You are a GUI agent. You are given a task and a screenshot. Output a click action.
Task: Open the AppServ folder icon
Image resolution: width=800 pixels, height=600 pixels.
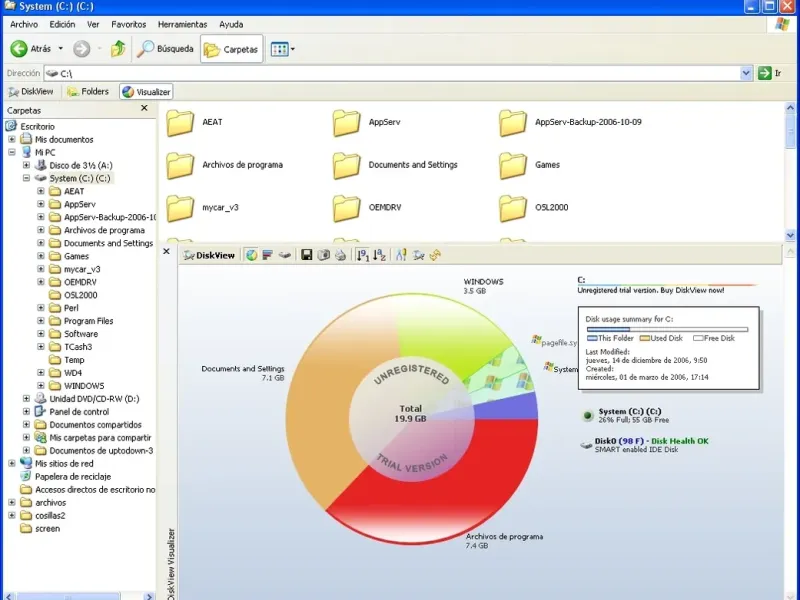[347, 122]
